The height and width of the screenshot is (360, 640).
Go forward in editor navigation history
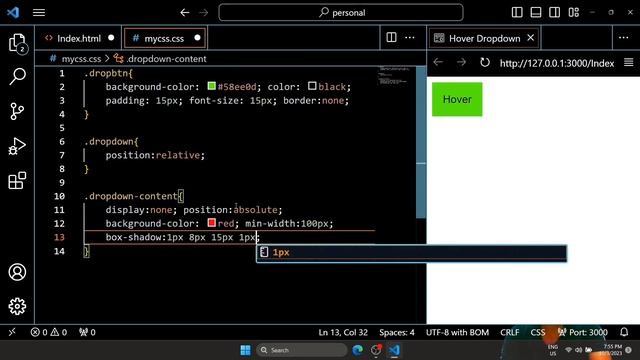[x=203, y=13]
